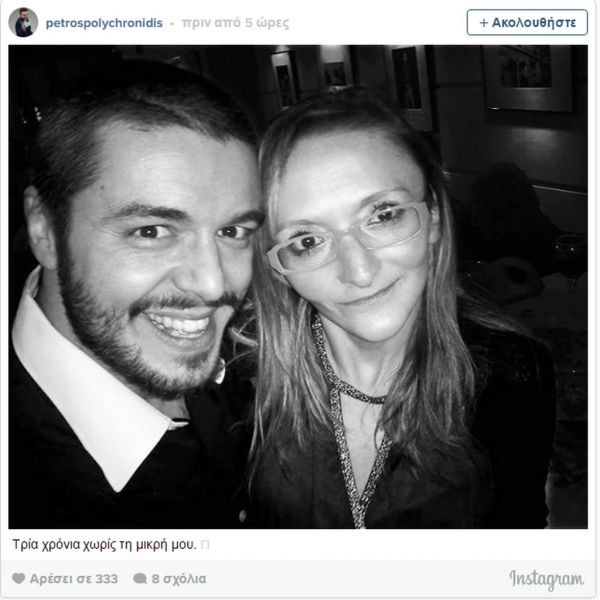Click the framed picture on background wall
Image resolution: width=600 pixels, height=600 pixels.
click(529, 78)
